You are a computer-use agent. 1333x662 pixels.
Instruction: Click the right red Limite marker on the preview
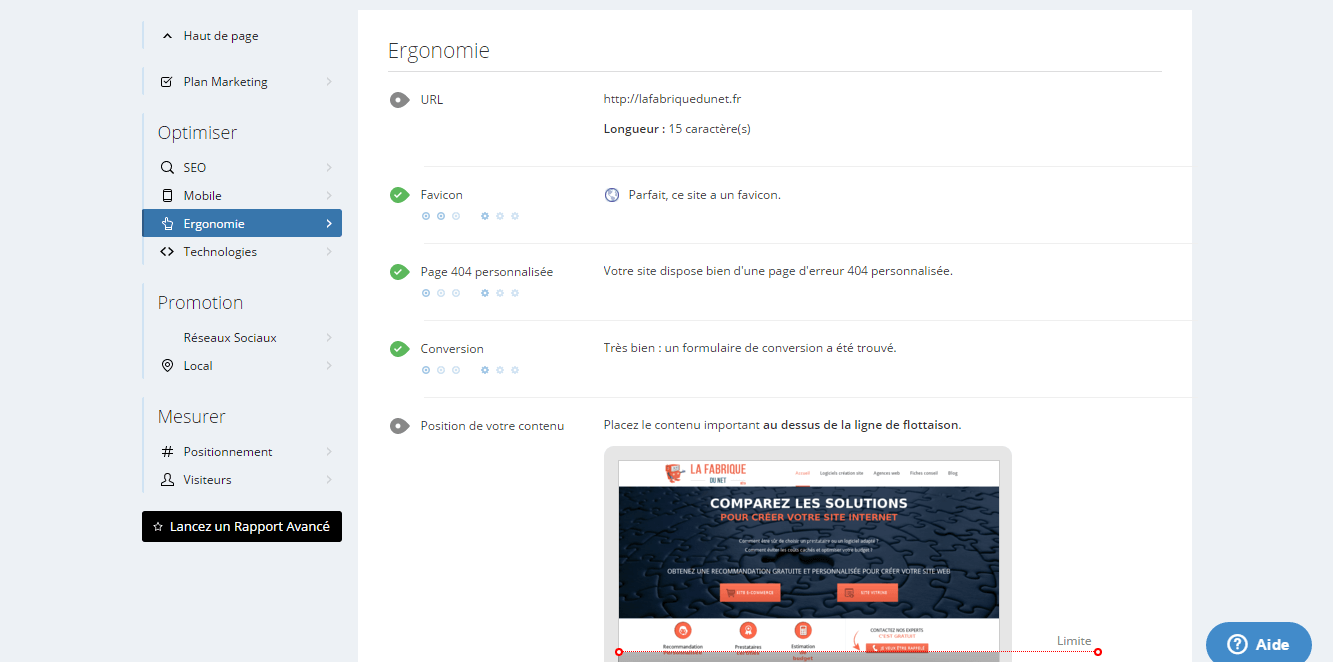coord(1098,652)
